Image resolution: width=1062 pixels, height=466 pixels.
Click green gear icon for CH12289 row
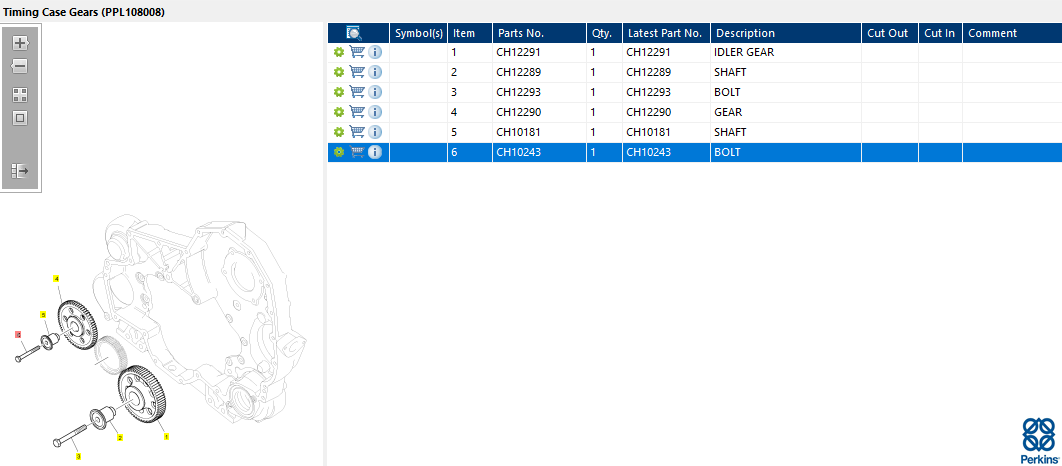[339, 72]
